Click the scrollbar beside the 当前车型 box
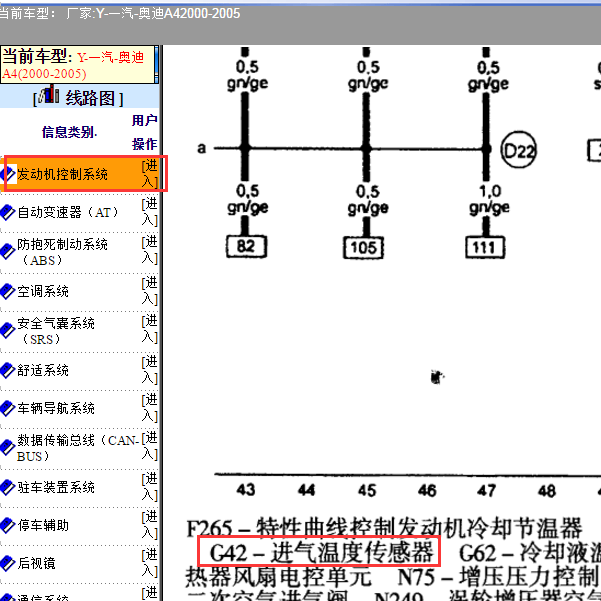 [156, 64]
